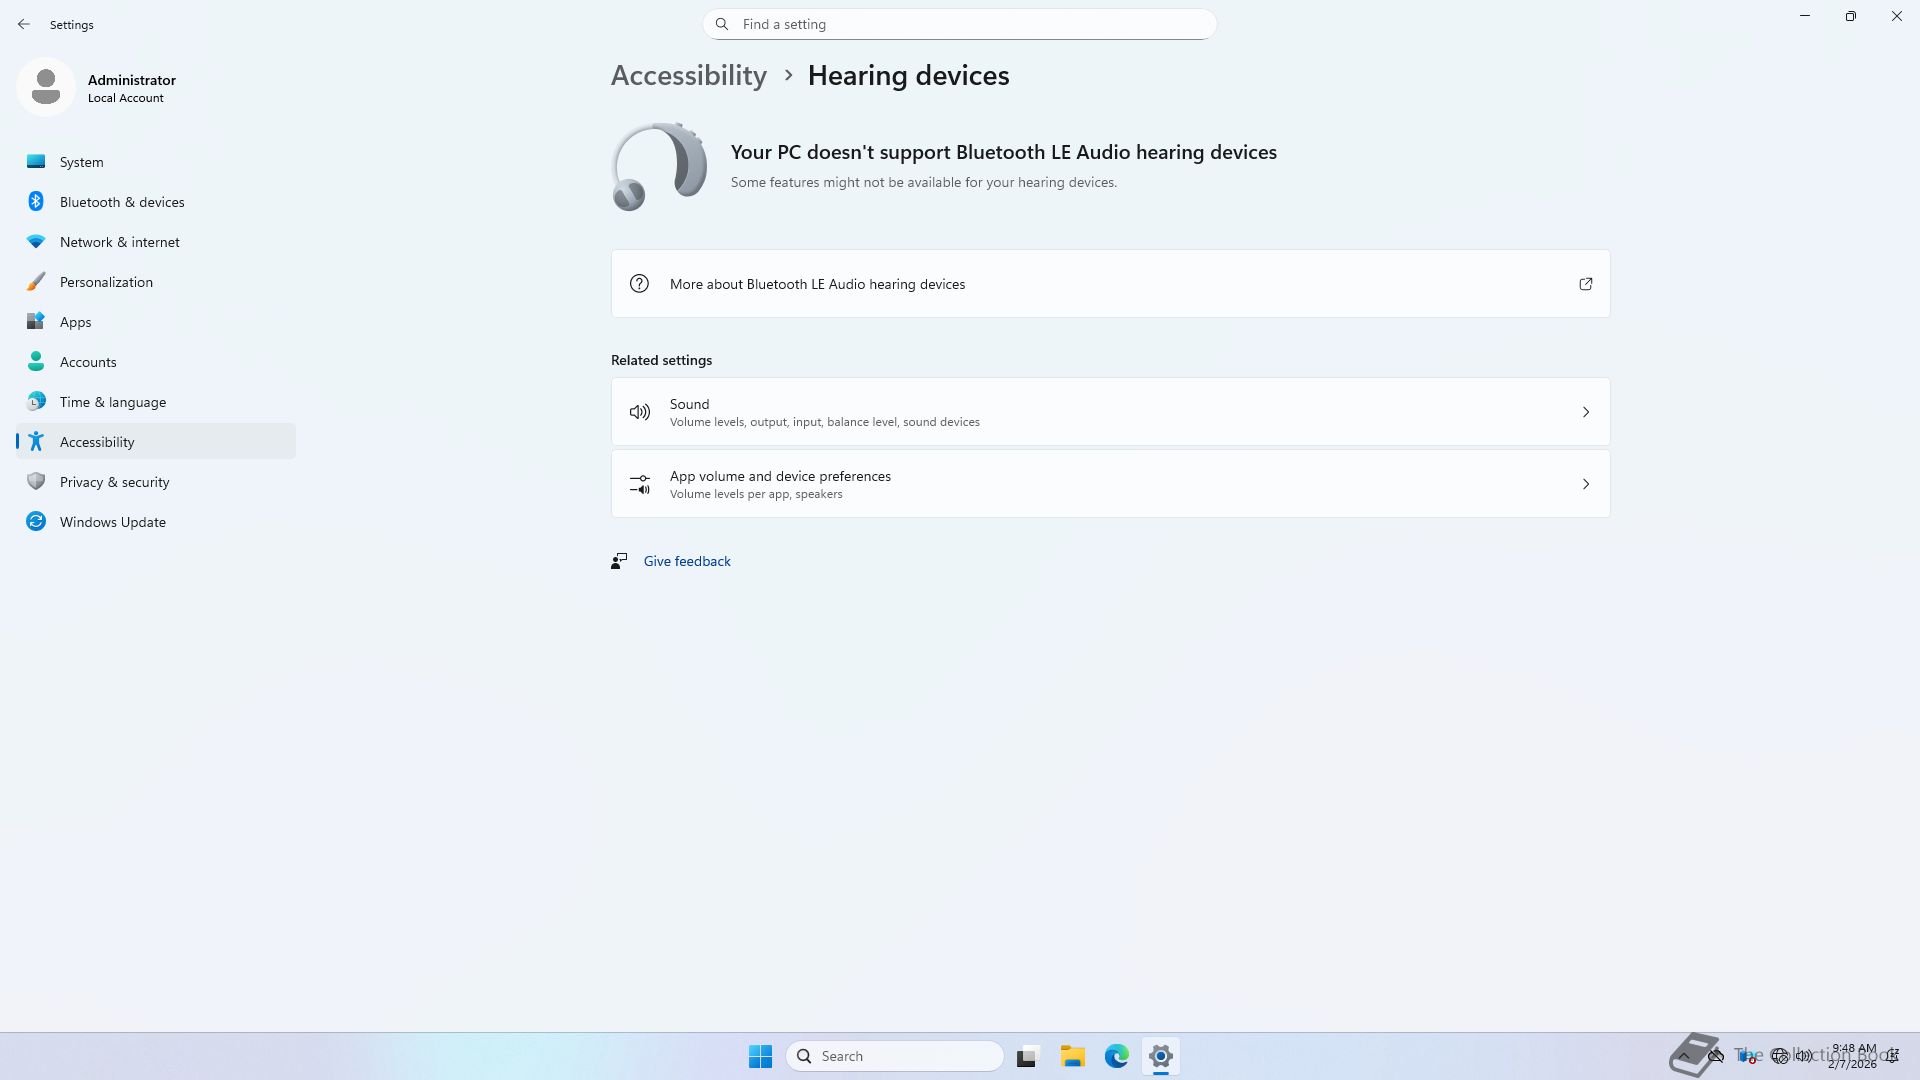Go to the System settings category
1920x1080 pixels.
pyautogui.click(x=81, y=162)
